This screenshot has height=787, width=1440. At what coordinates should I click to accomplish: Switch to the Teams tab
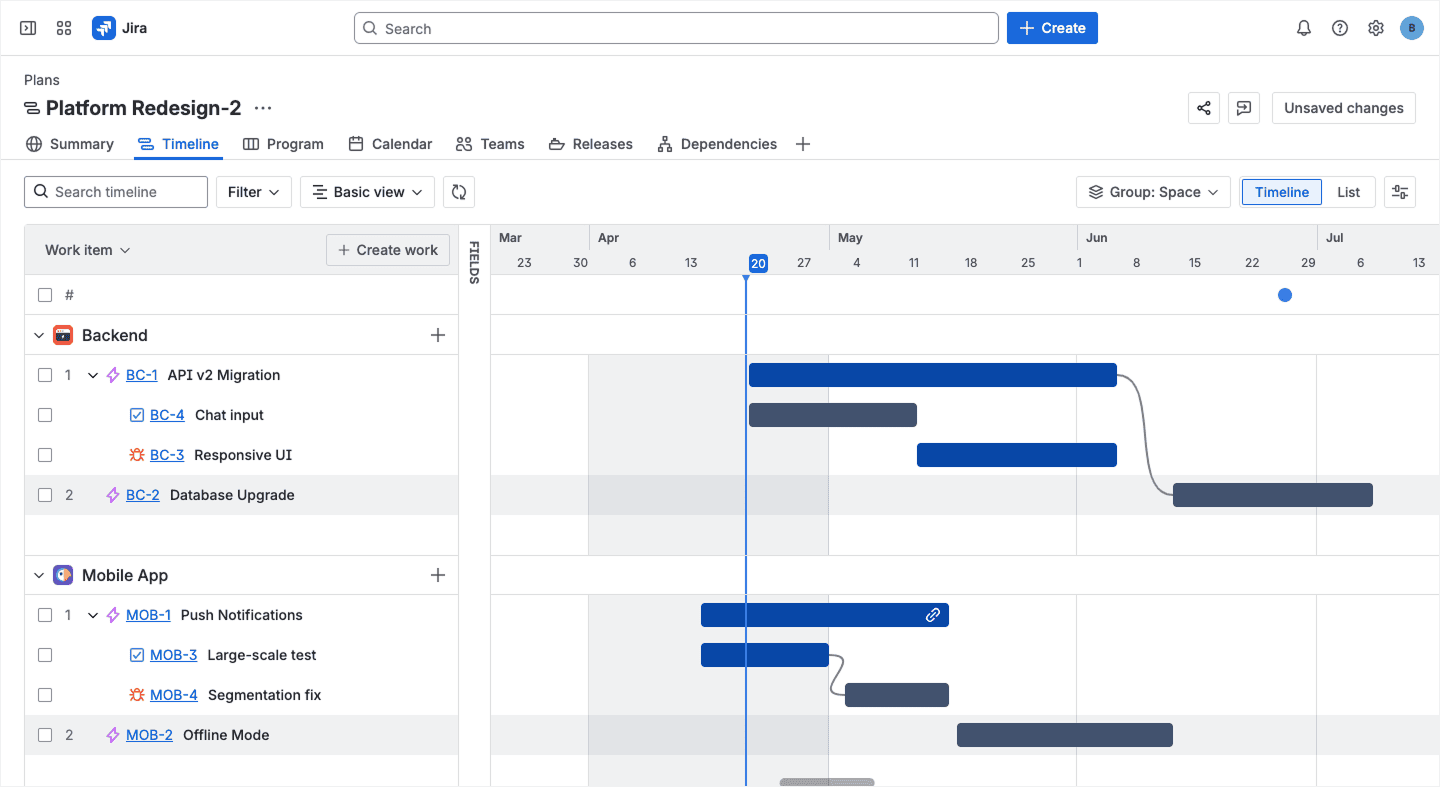pyautogui.click(x=490, y=144)
